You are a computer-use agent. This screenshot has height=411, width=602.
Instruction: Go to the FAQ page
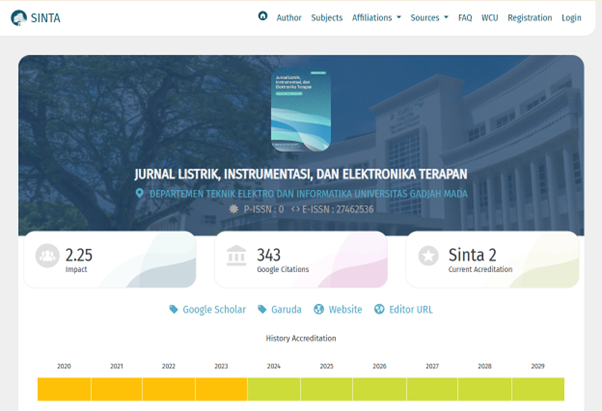[465, 18]
